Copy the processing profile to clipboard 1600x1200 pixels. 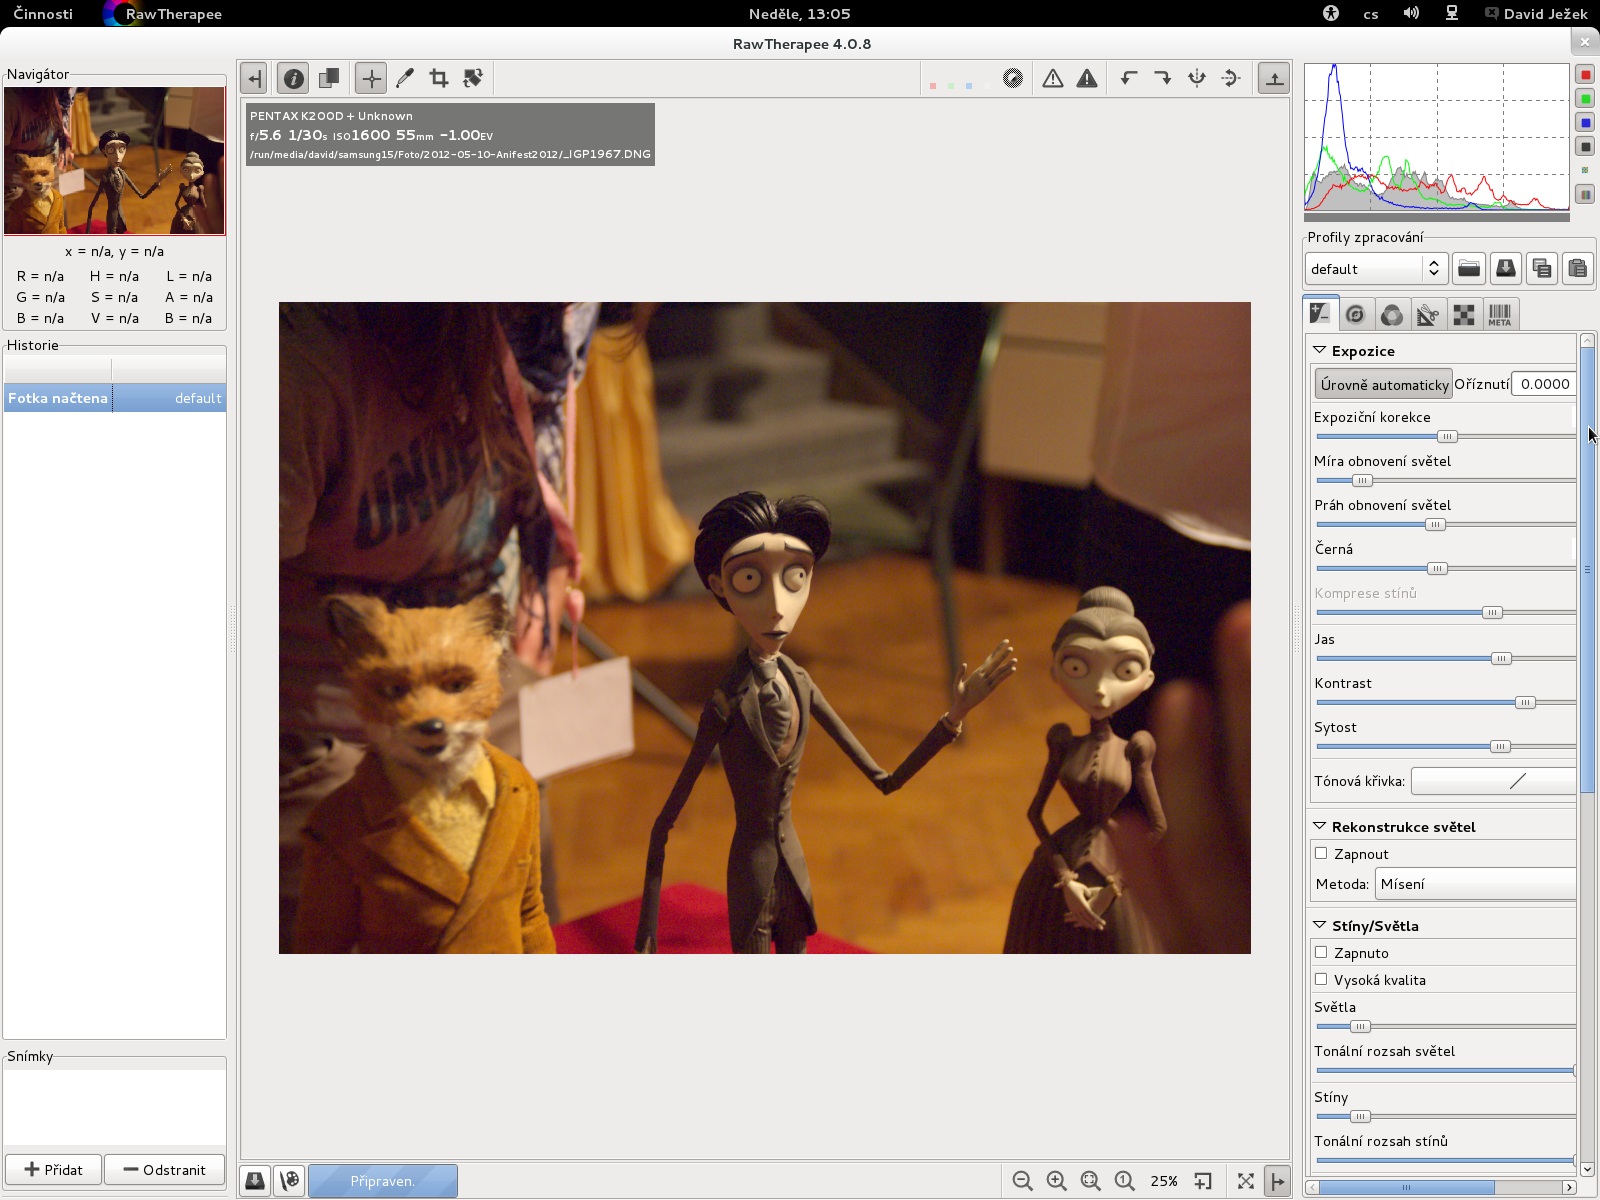pyautogui.click(x=1541, y=268)
